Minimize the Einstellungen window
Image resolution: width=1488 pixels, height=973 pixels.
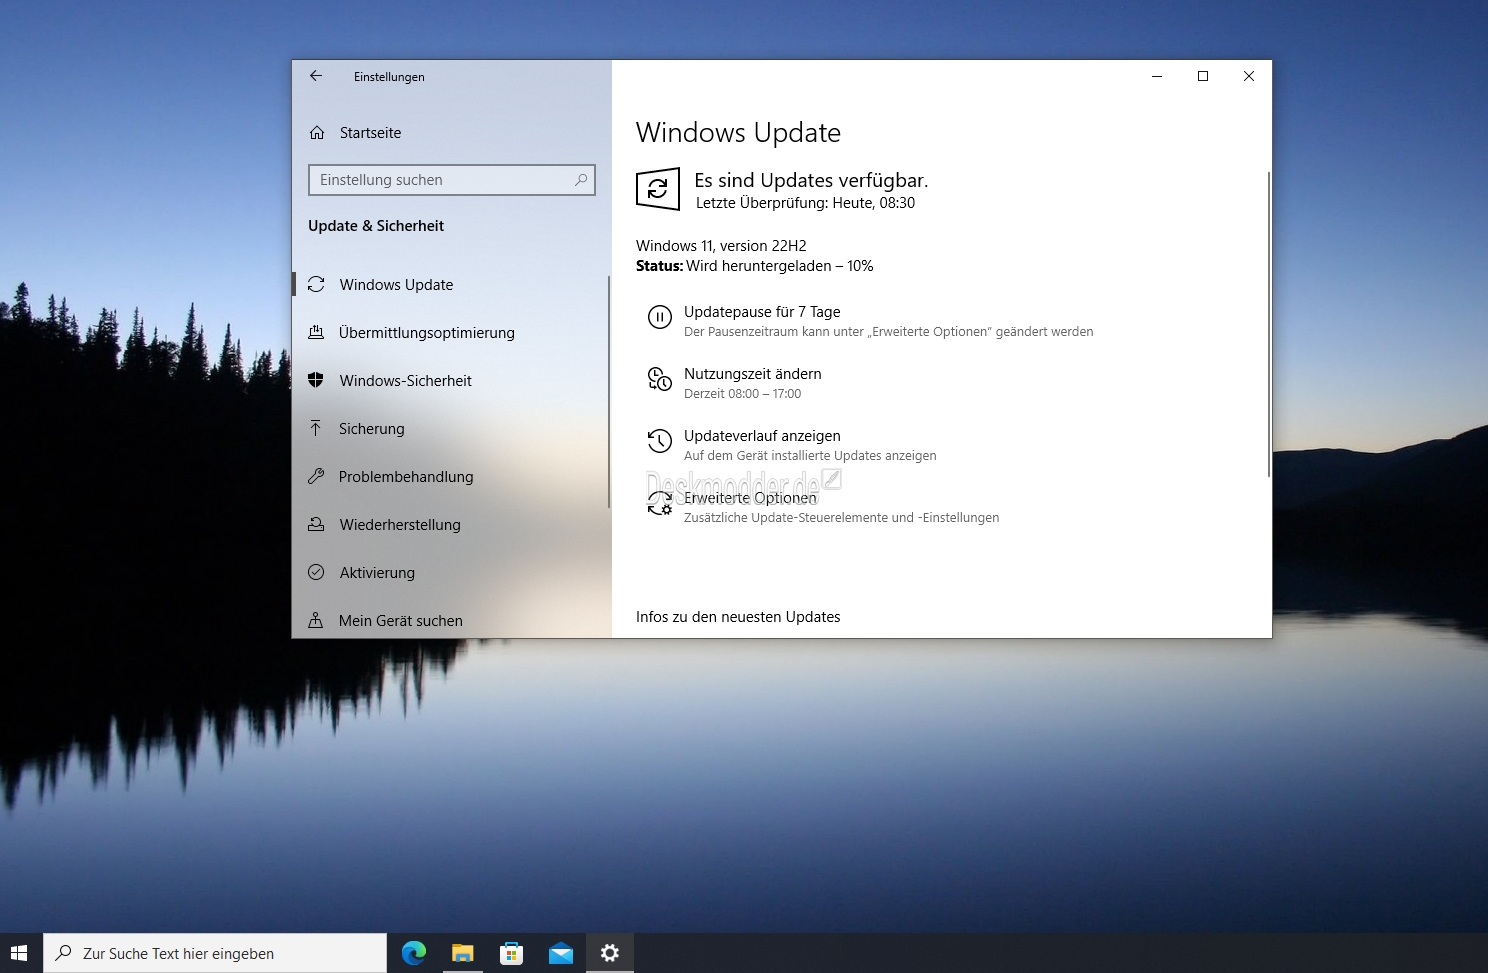(1157, 76)
